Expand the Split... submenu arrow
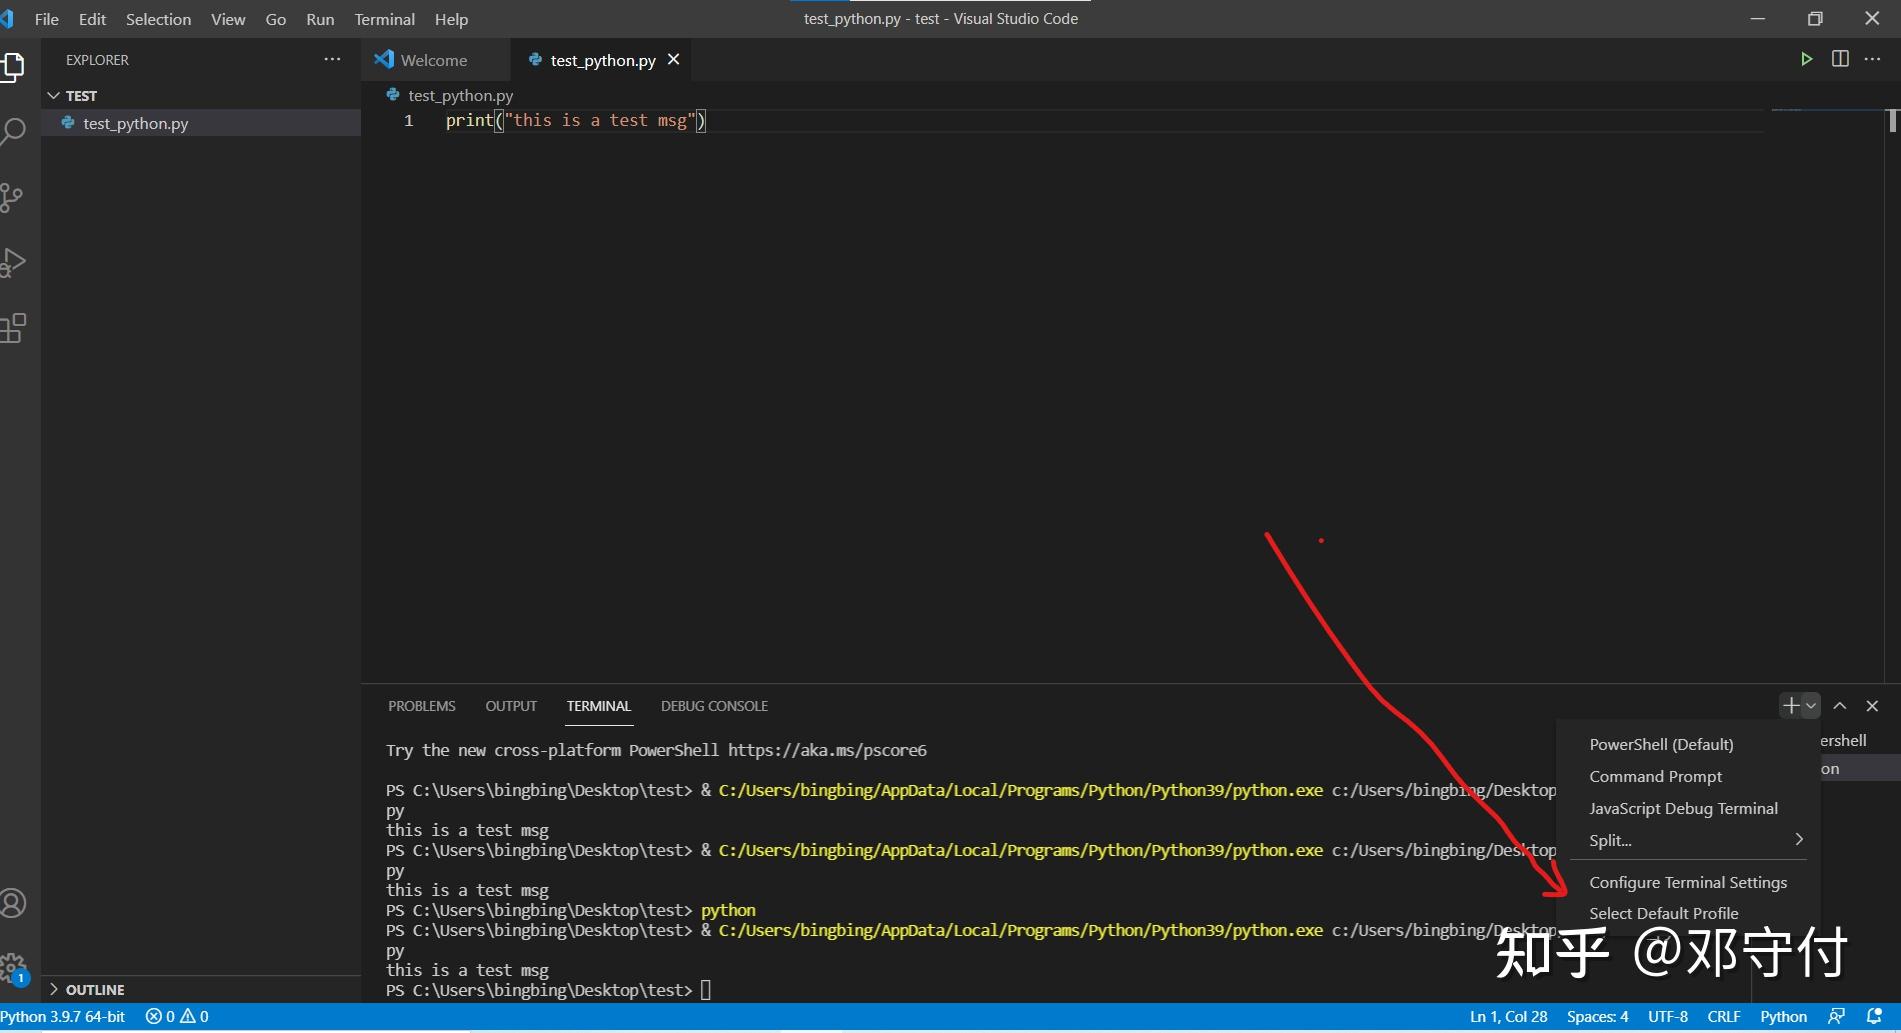The height and width of the screenshot is (1033, 1901). [x=1799, y=840]
